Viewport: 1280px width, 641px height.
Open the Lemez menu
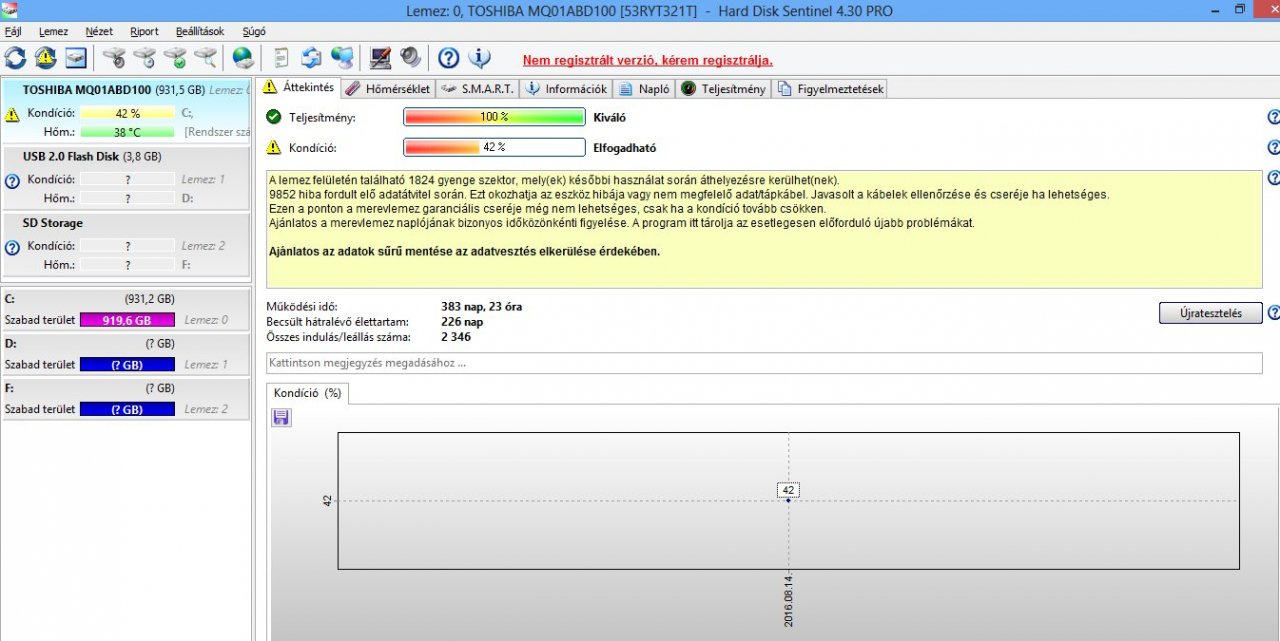tap(54, 31)
